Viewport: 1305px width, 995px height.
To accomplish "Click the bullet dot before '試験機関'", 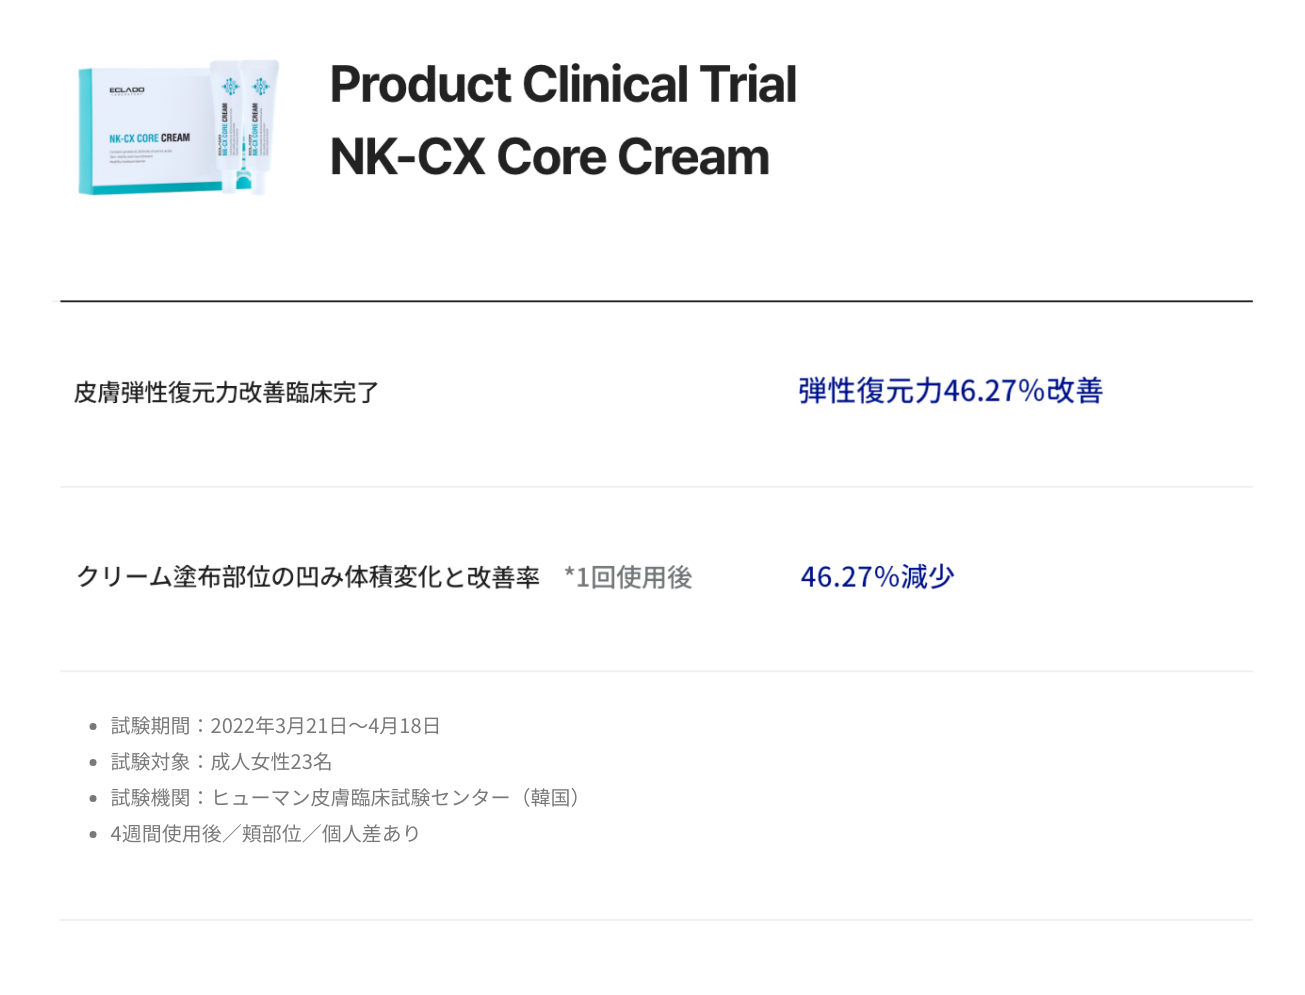I will pos(93,799).
